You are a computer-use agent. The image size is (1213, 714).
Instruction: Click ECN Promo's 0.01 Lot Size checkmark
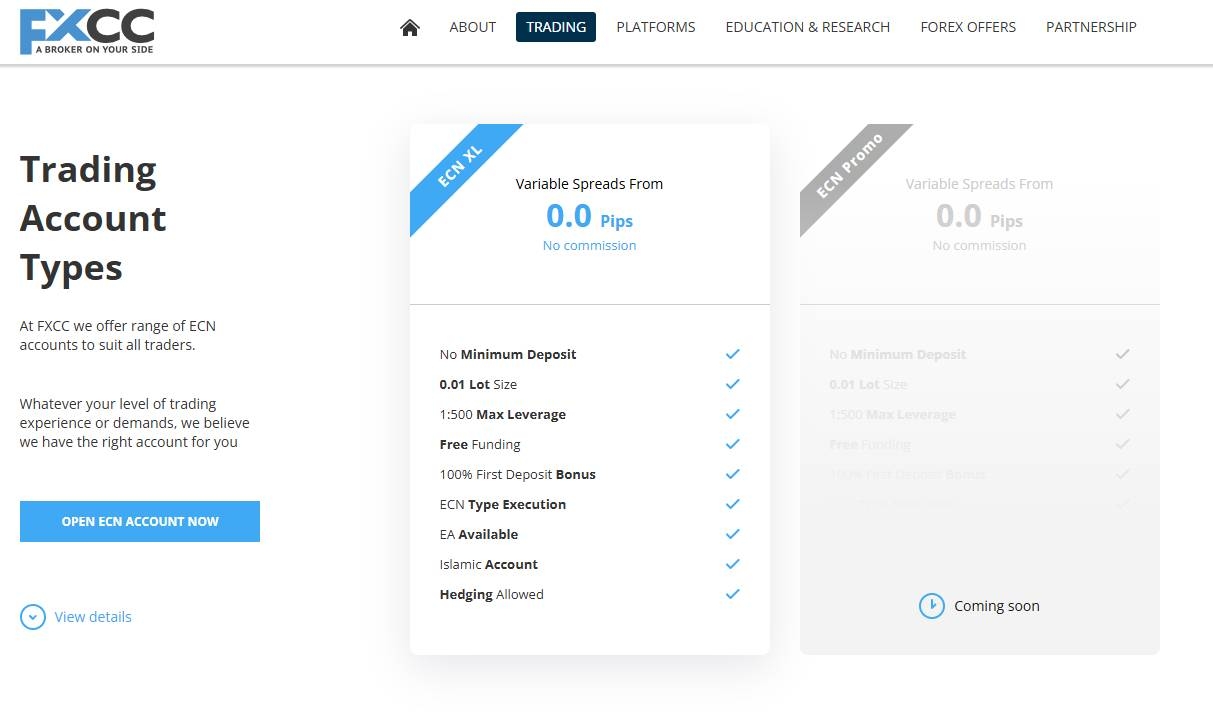click(1123, 384)
